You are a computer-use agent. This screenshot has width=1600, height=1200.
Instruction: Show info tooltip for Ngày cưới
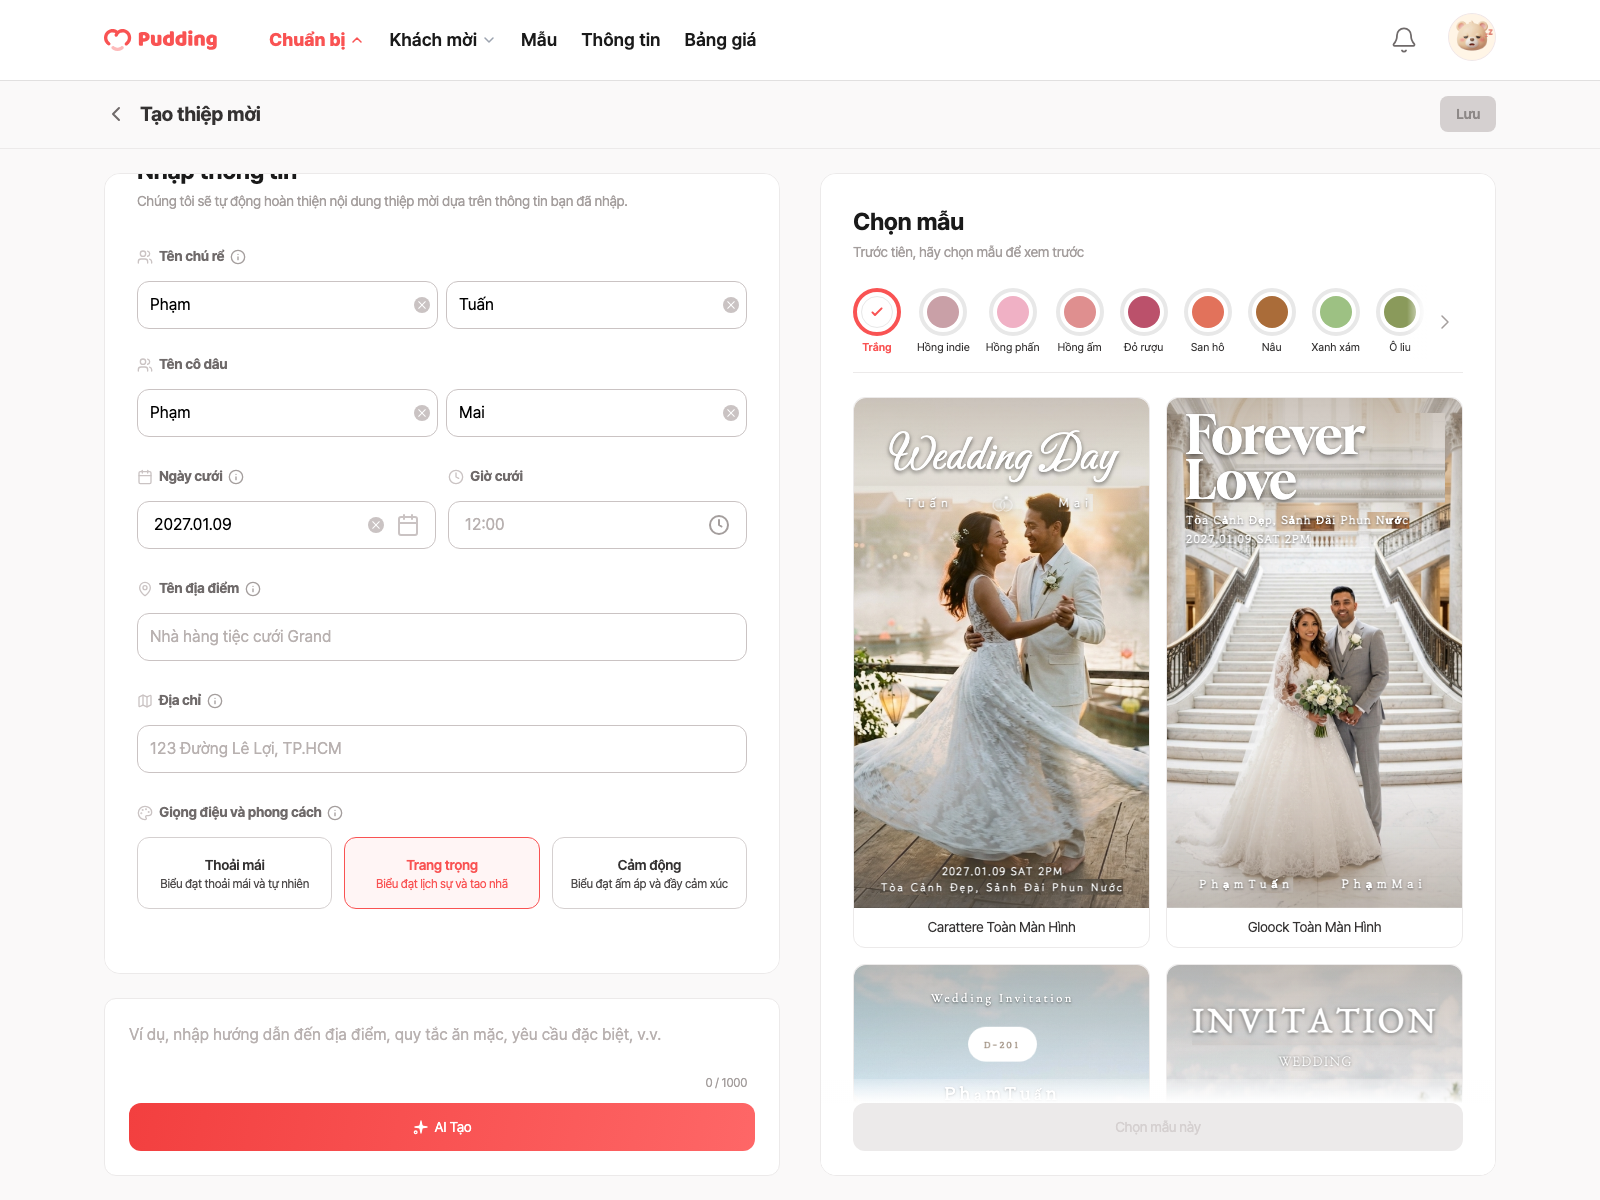click(x=236, y=477)
